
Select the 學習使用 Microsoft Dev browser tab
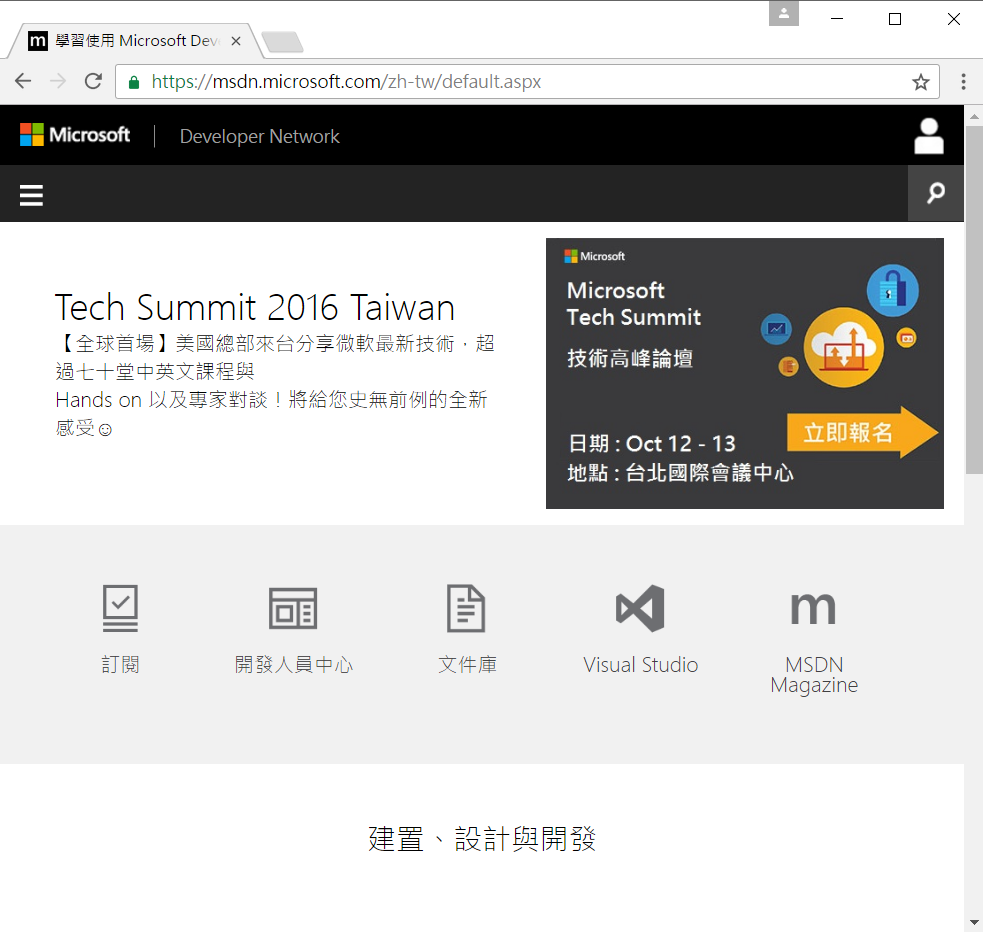pos(135,41)
